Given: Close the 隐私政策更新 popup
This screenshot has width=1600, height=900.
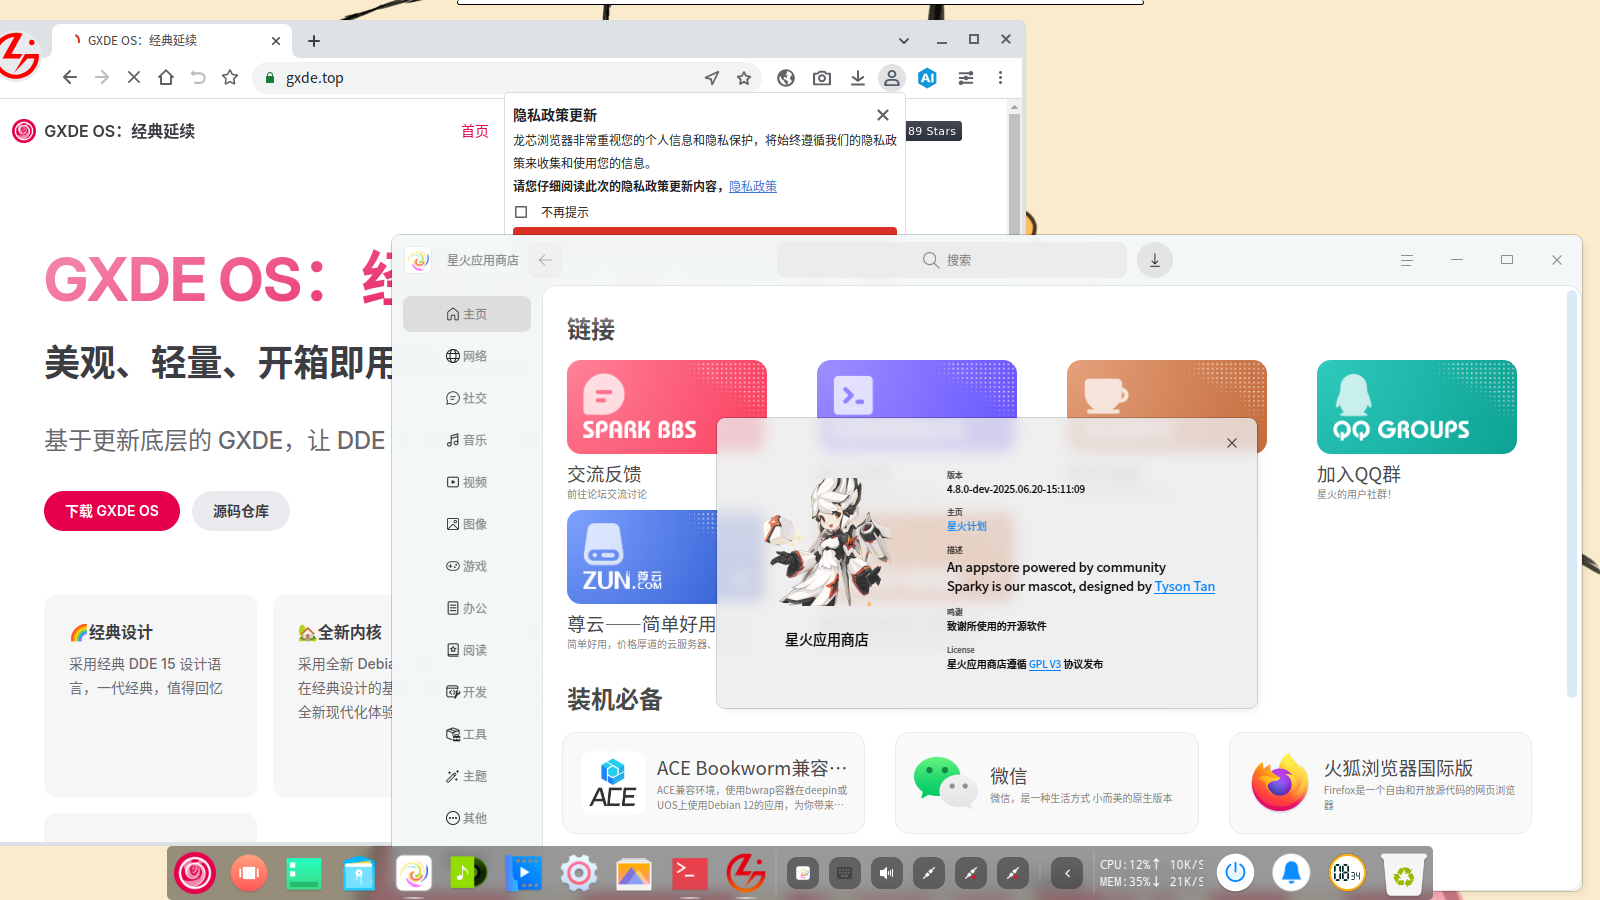Looking at the screenshot, I should (x=883, y=115).
